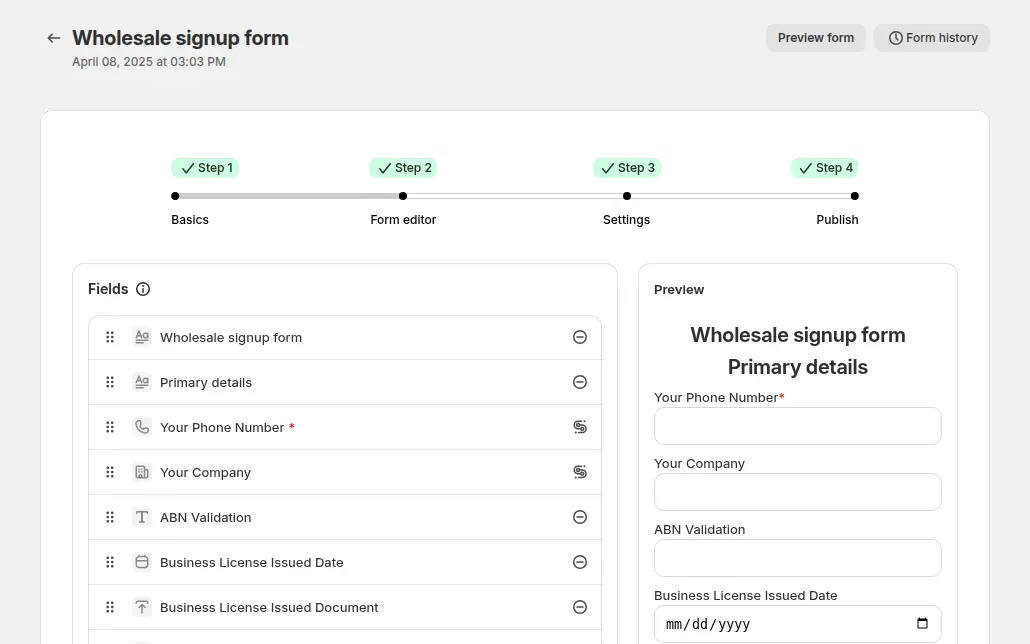
Task: Select the Step 3 badge
Action: pyautogui.click(x=627, y=168)
